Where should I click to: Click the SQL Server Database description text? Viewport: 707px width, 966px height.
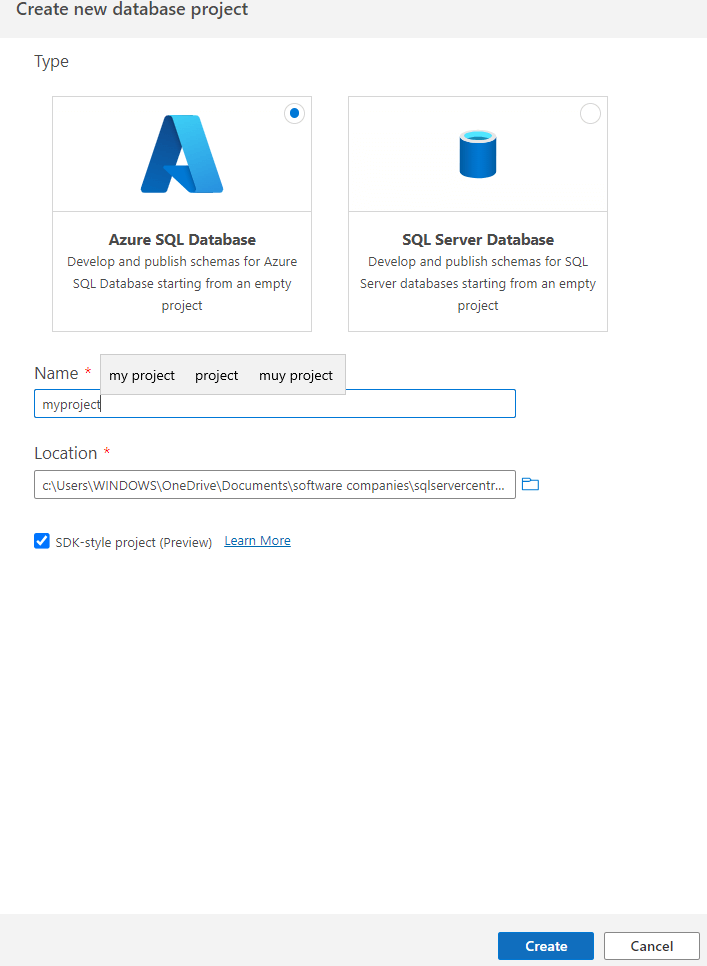coord(478,283)
